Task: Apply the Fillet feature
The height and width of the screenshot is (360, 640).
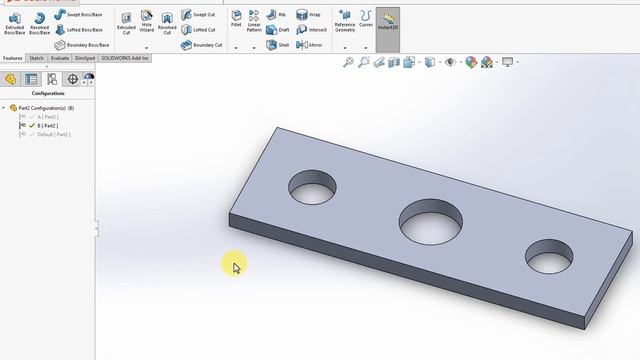Action: point(236,18)
